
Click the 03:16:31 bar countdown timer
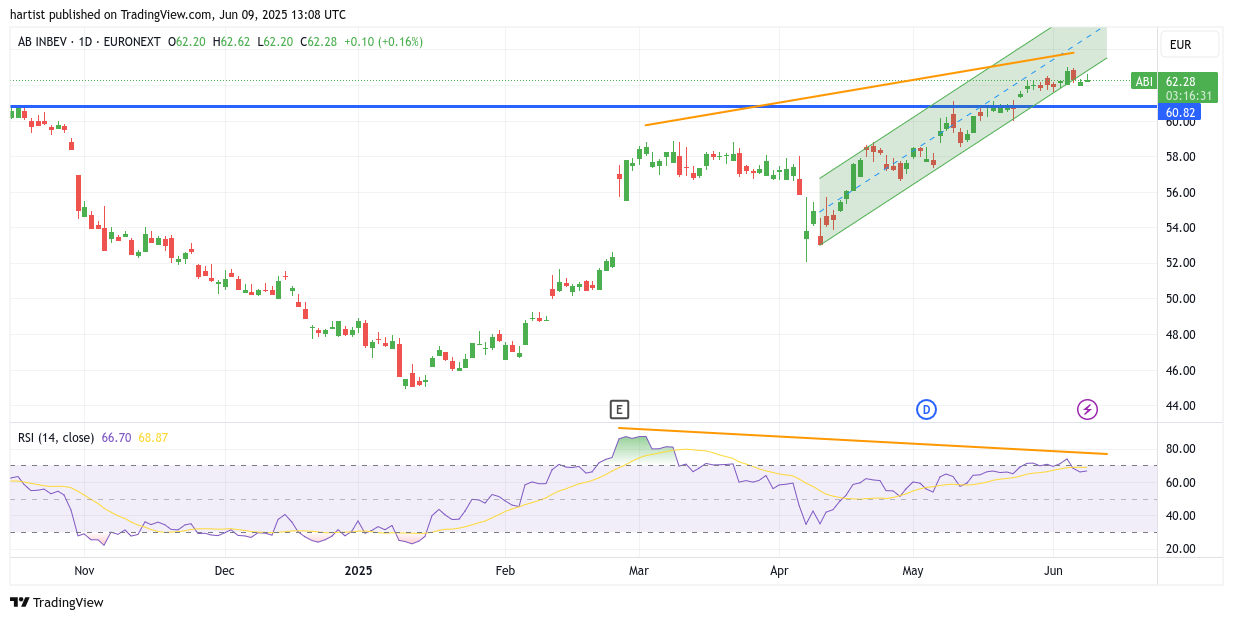click(x=1188, y=96)
